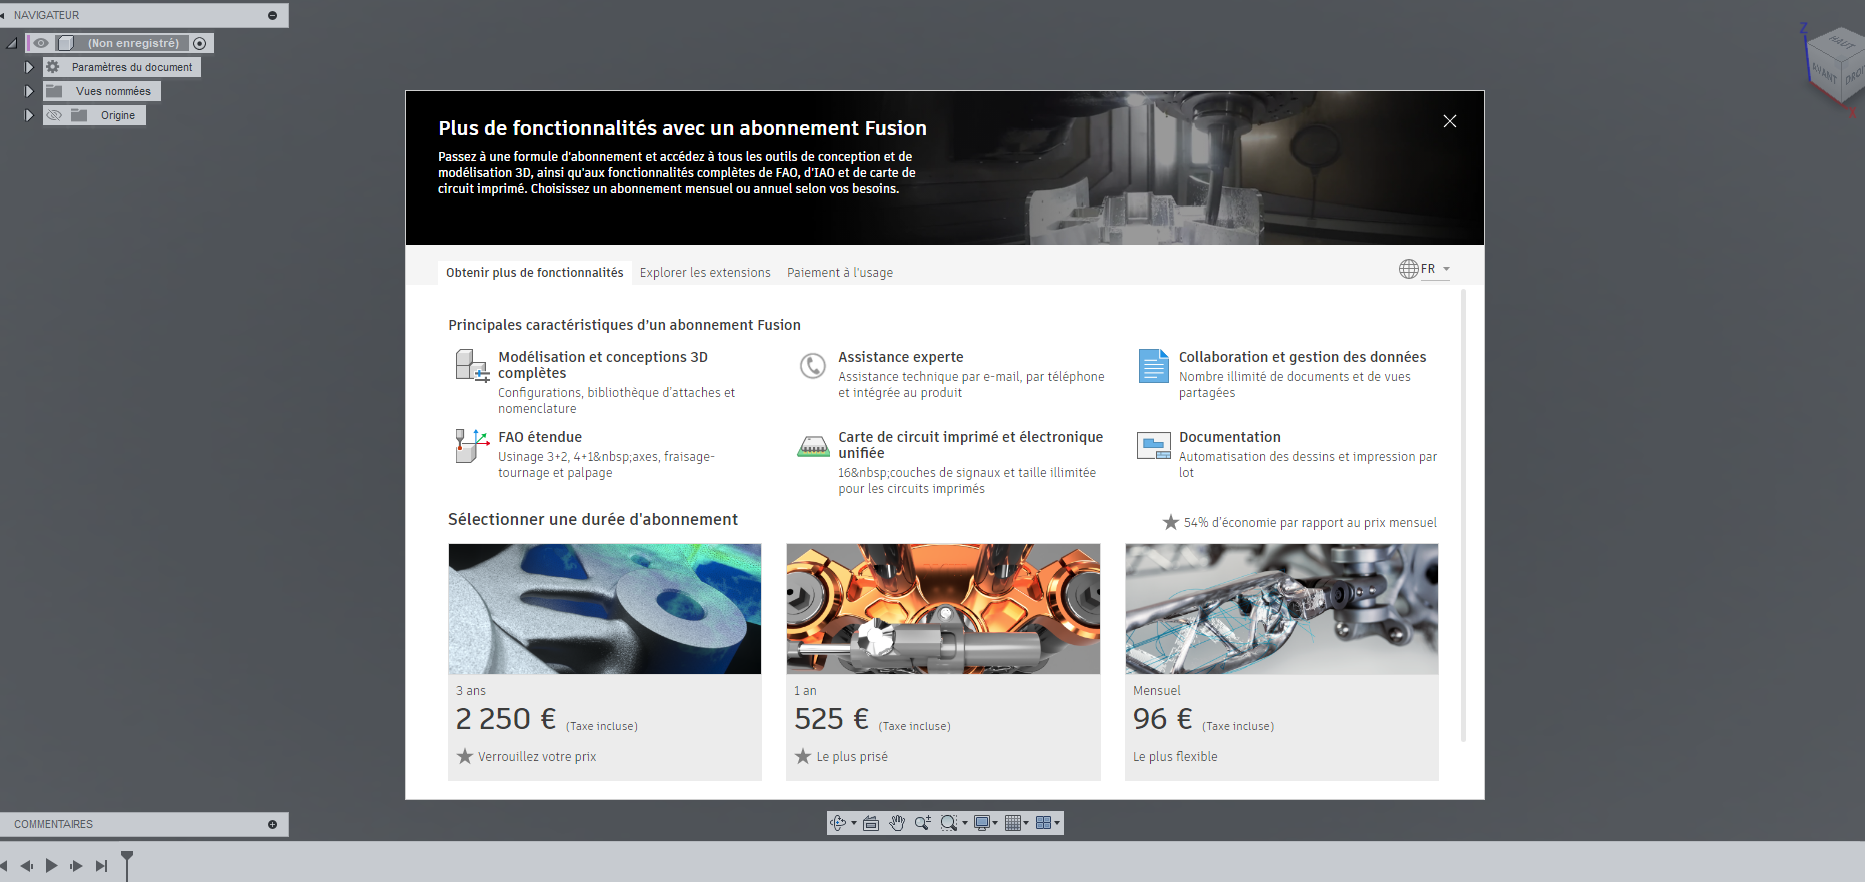
Task: Click the 1 an plan thumbnail image
Action: click(943, 608)
